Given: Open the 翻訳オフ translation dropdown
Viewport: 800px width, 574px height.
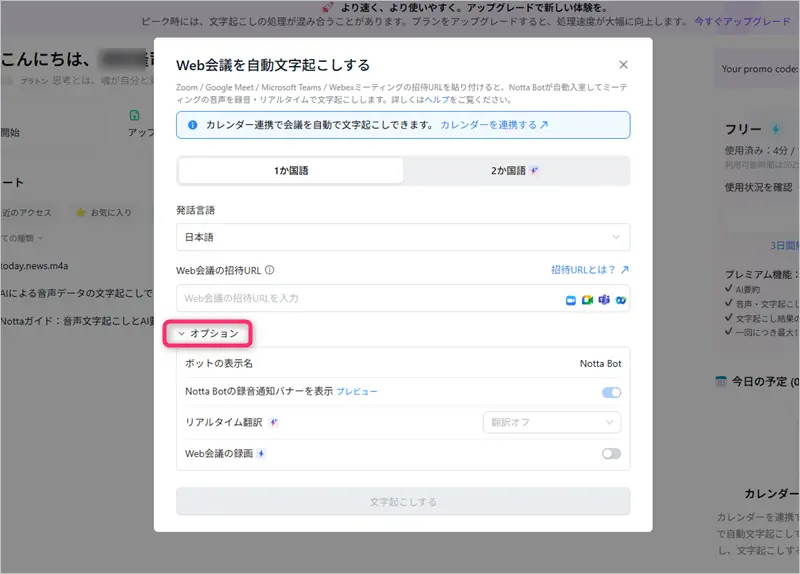Looking at the screenshot, I should (x=552, y=422).
